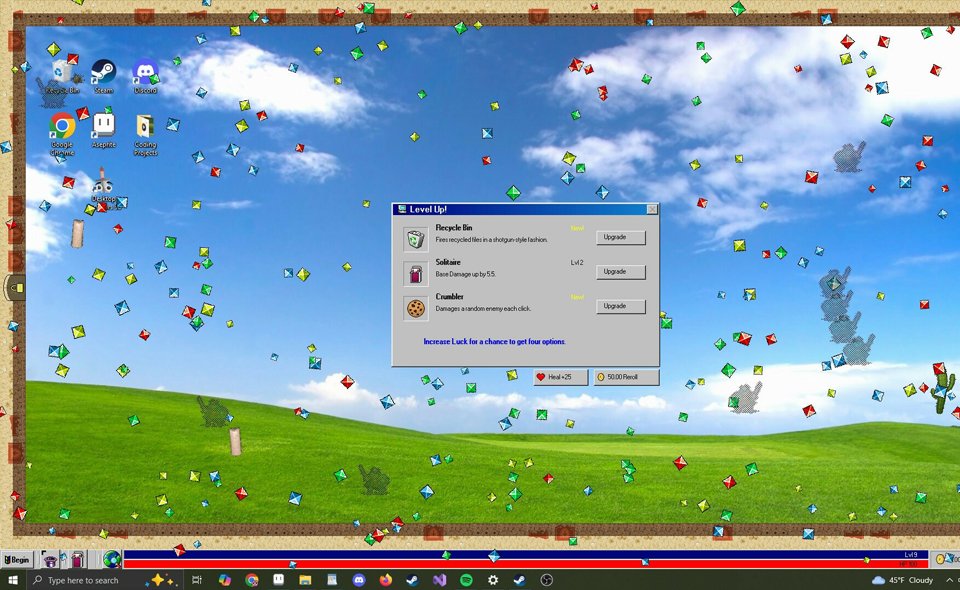Screen dimensions: 960x590
Task: Click the Solitaire jar icon in game taskbar
Action: [x=77, y=559]
